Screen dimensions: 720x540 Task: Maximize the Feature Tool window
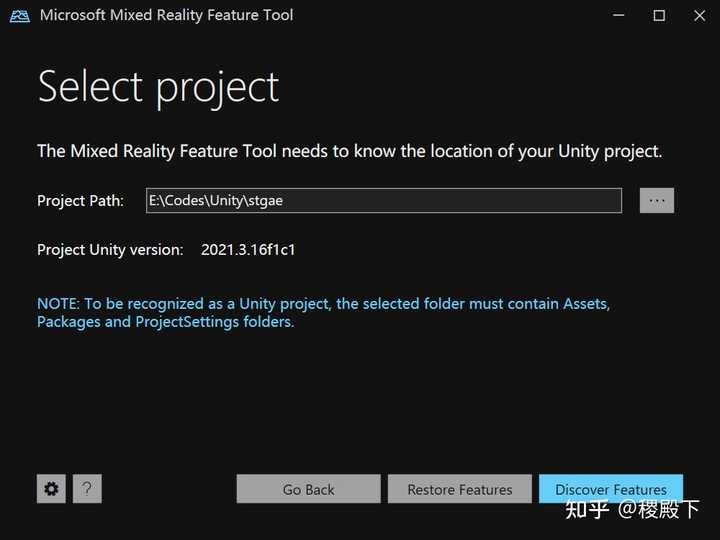coord(659,16)
